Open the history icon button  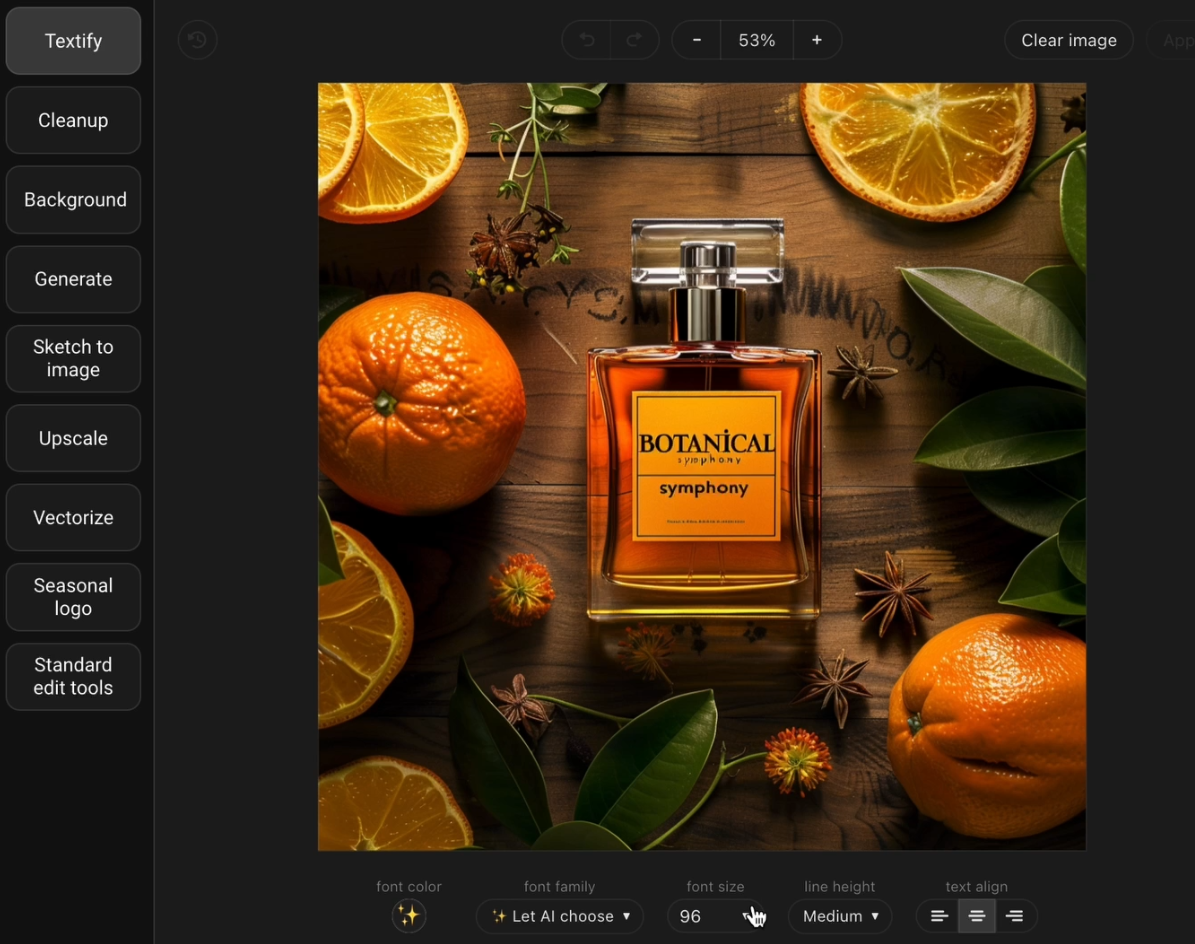click(x=197, y=40)
